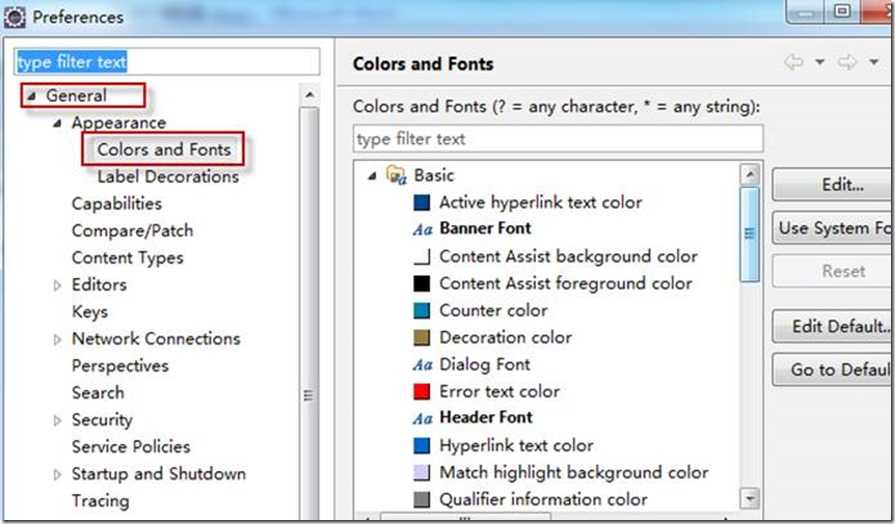Select the Hyperlink text color swatch
This screenshot has width=895, height=524.
pos(422,446)
